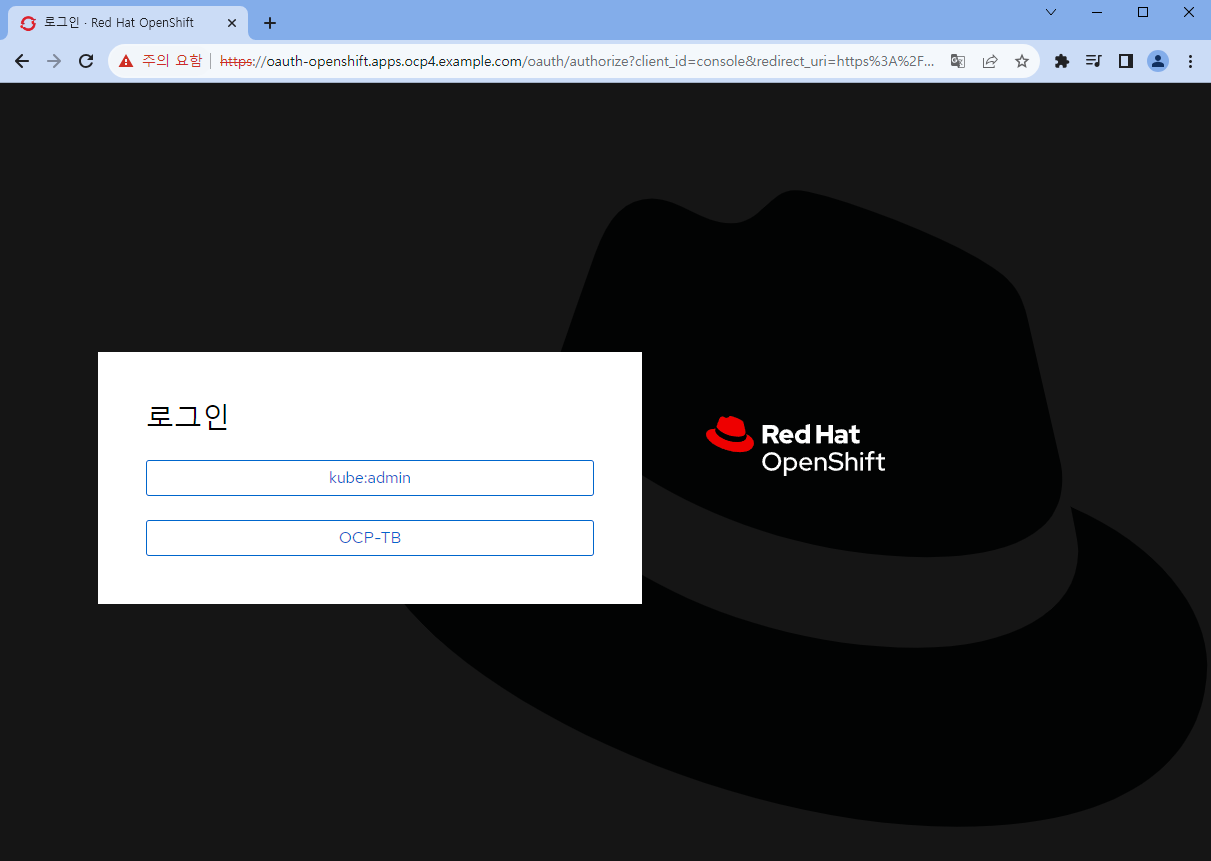Minimize the Chrome window
Image resolution: width=1211 pixels, height=861 pixels.
click(x=1097, y=12)
